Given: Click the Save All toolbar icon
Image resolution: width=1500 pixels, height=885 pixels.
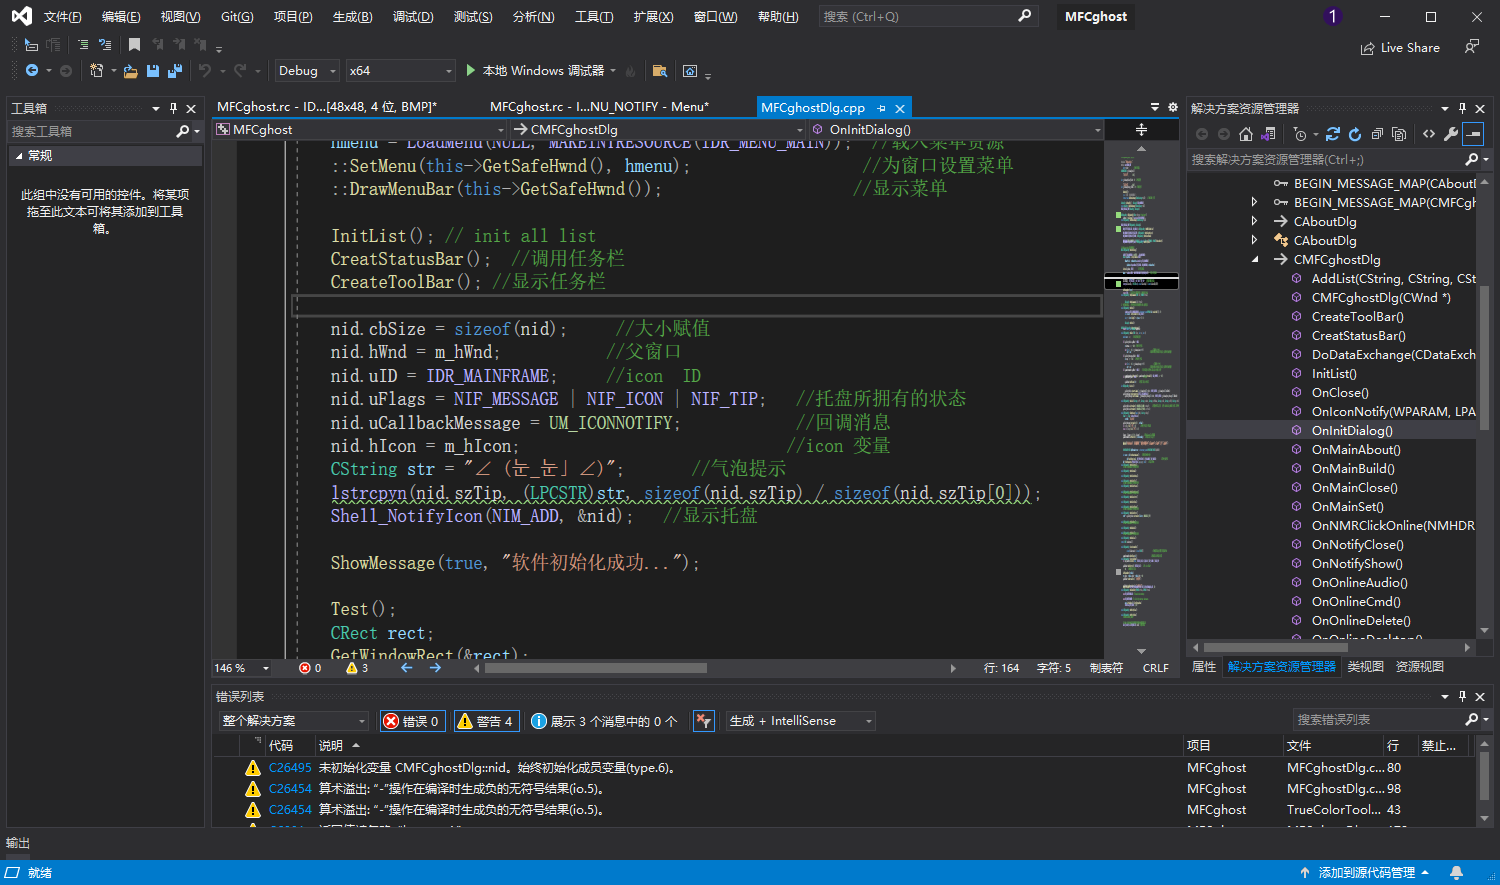Looking at the screenshot, I should pyautogui.click(x=175, y=71).
